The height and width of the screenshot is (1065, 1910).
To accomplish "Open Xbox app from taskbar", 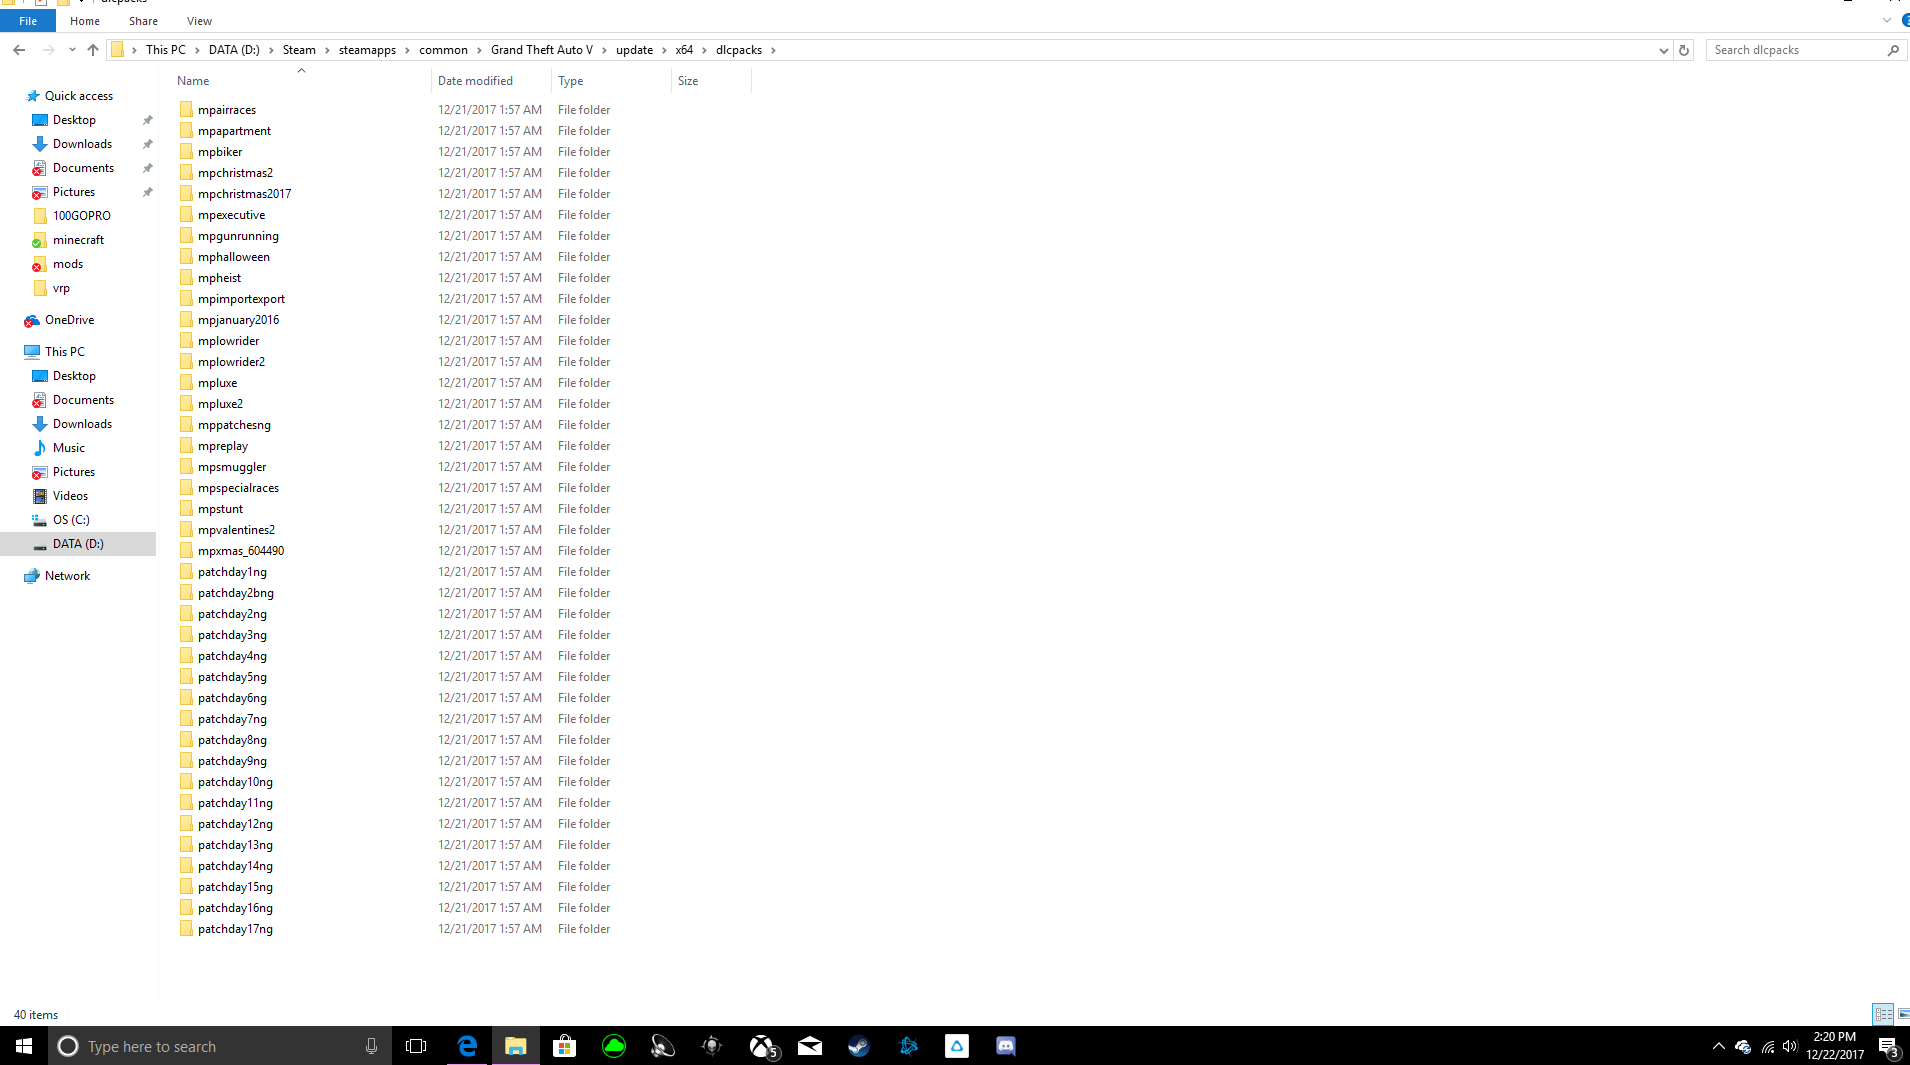I will (762, 1046).
